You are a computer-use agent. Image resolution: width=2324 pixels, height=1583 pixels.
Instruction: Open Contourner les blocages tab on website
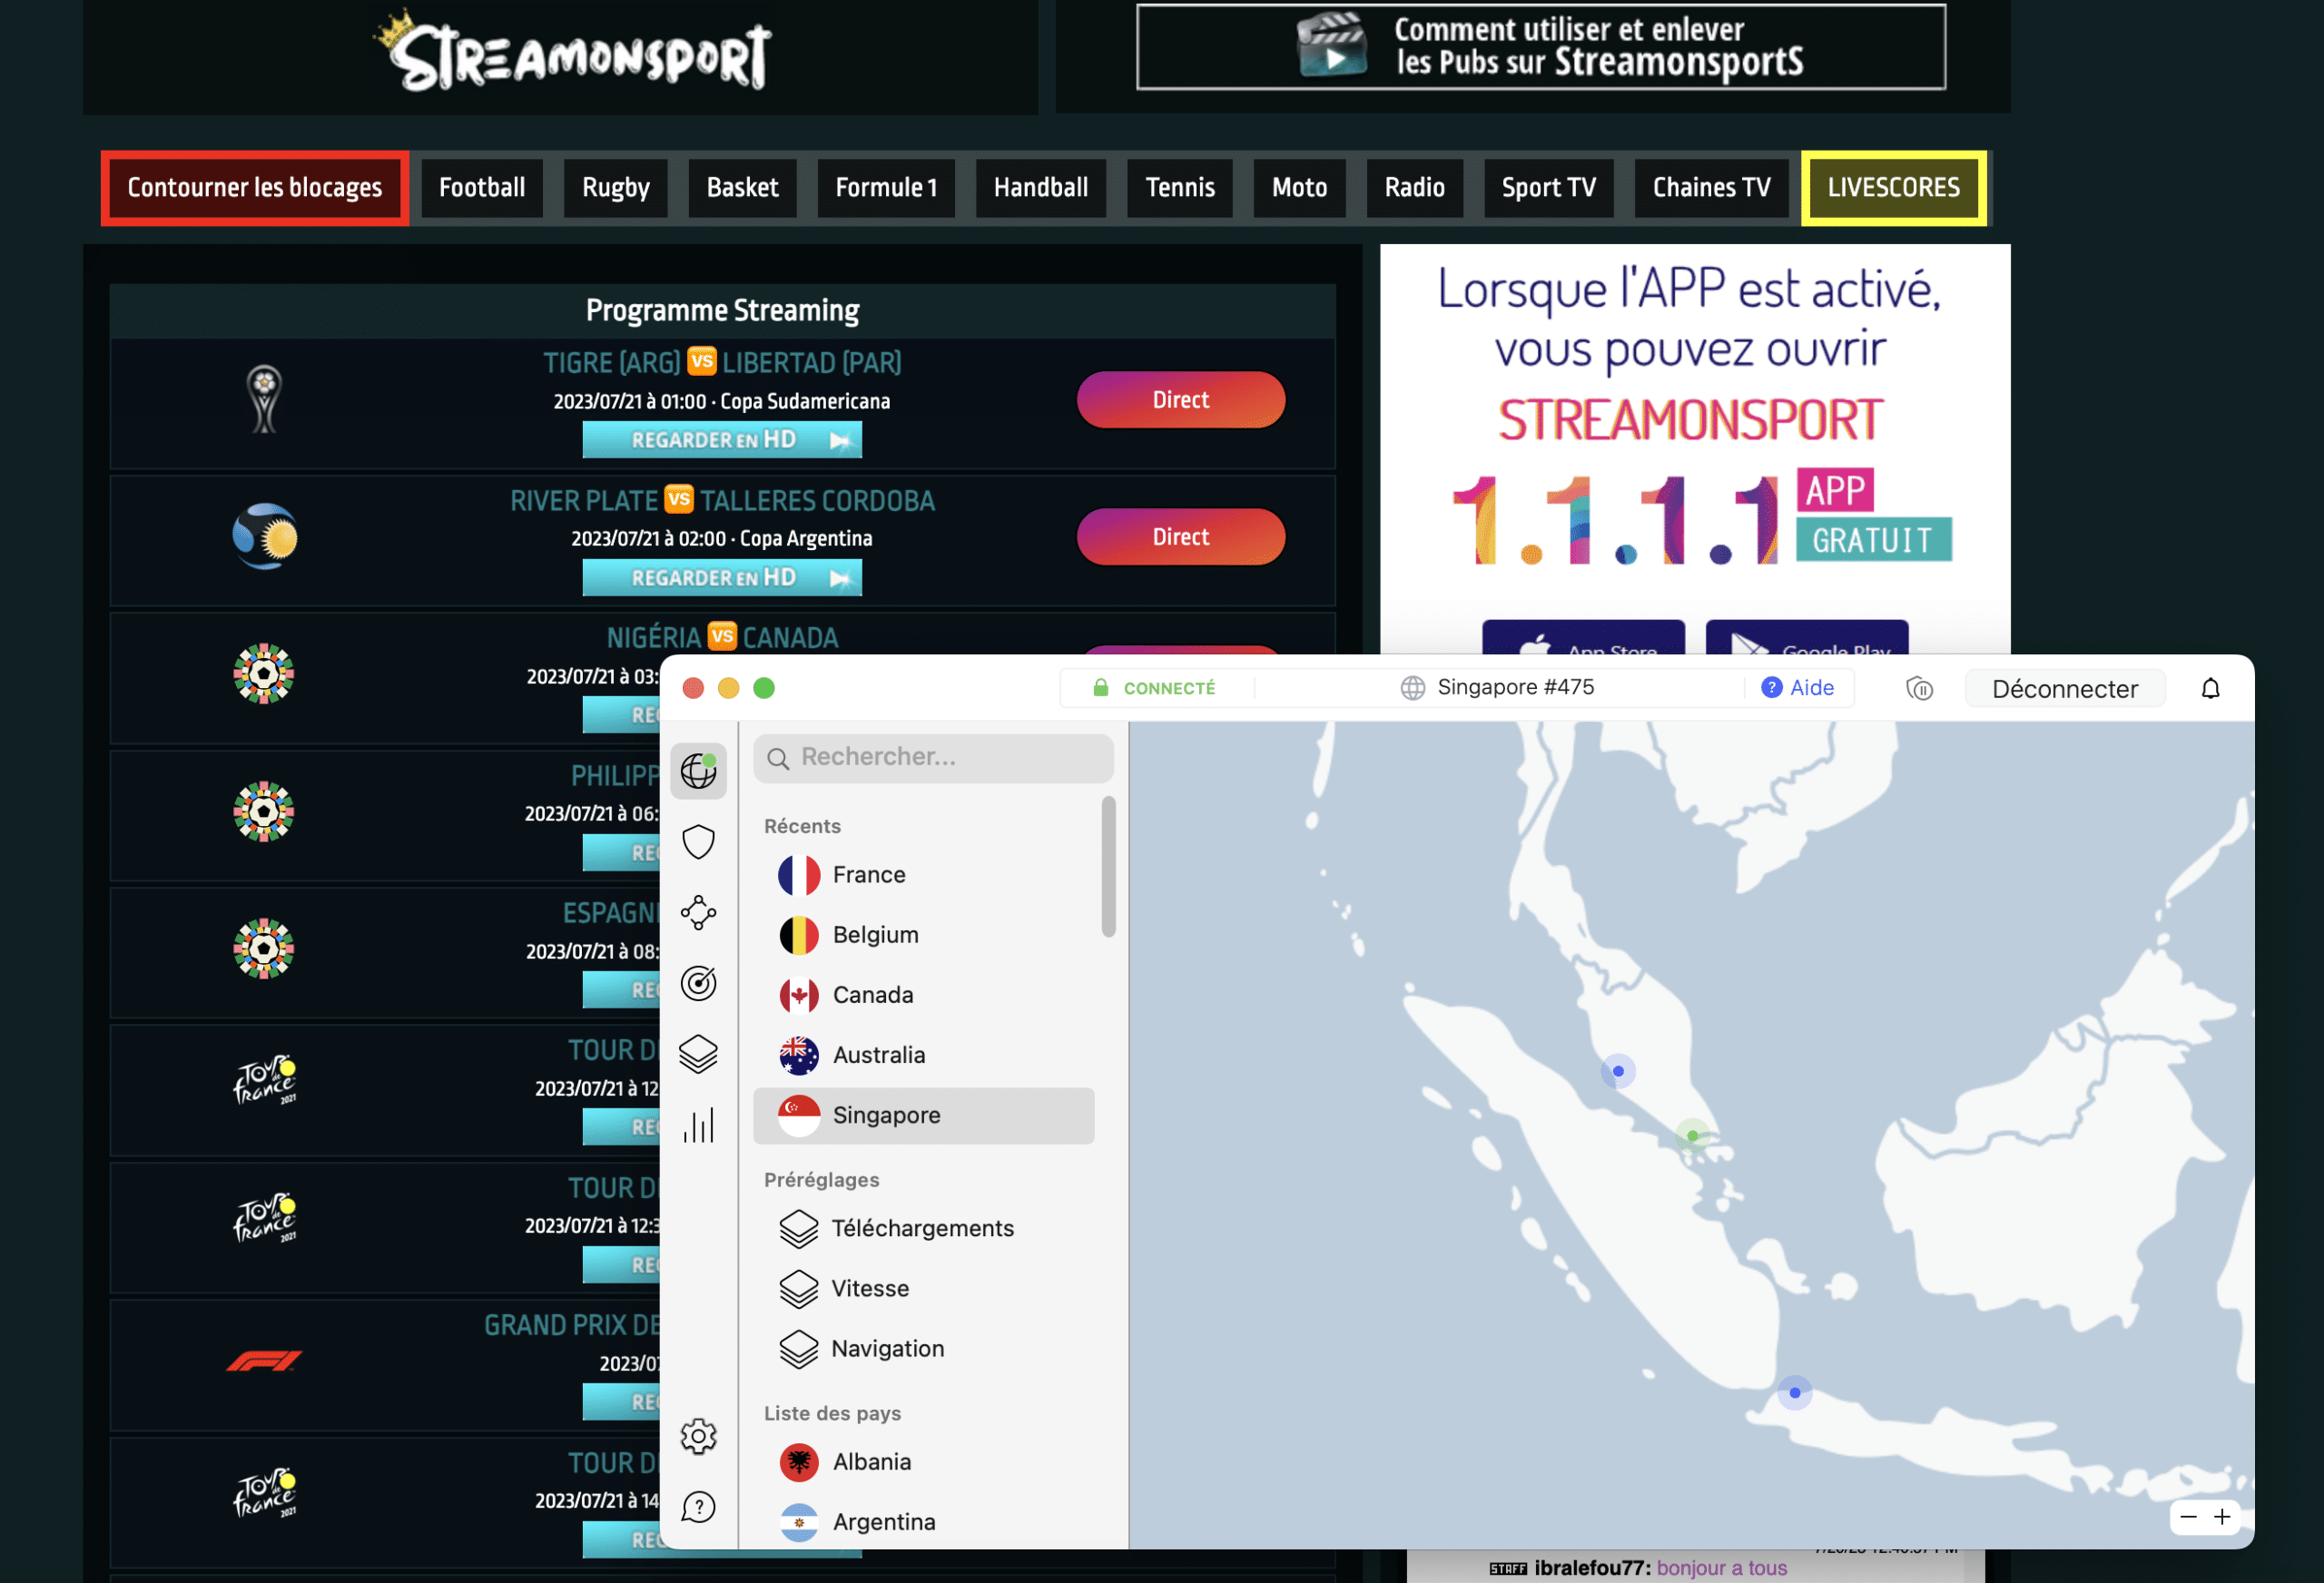point(254,188)
